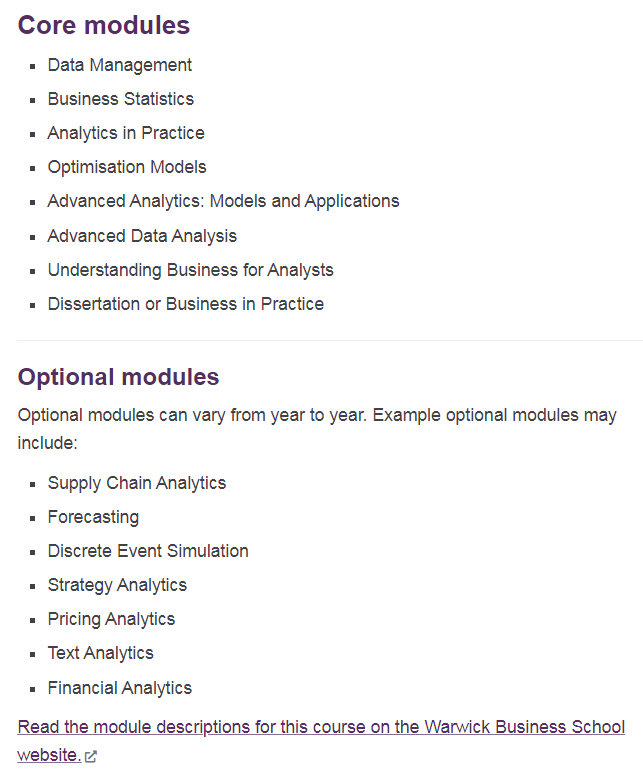This screenshot has height=780, width=643.
Task: Click Understanding Business for Analysts
Action: tap(190, 270)
